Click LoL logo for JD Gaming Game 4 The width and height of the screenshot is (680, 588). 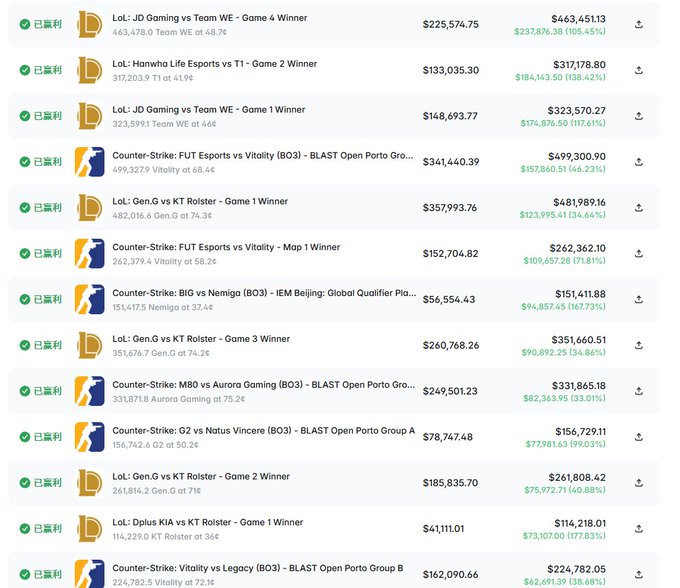click(89, 24)
